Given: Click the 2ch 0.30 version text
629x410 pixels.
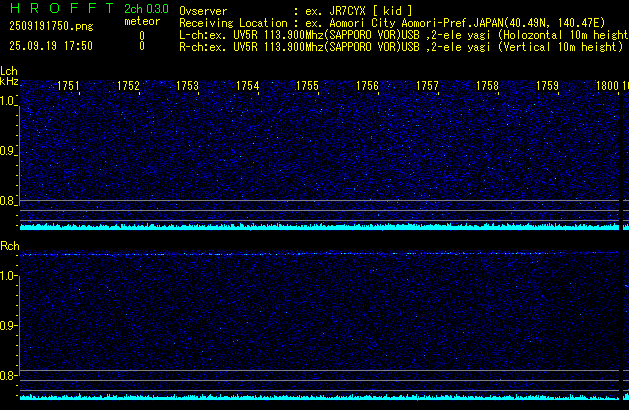Looking at the screenshot, I should [145, 9].
